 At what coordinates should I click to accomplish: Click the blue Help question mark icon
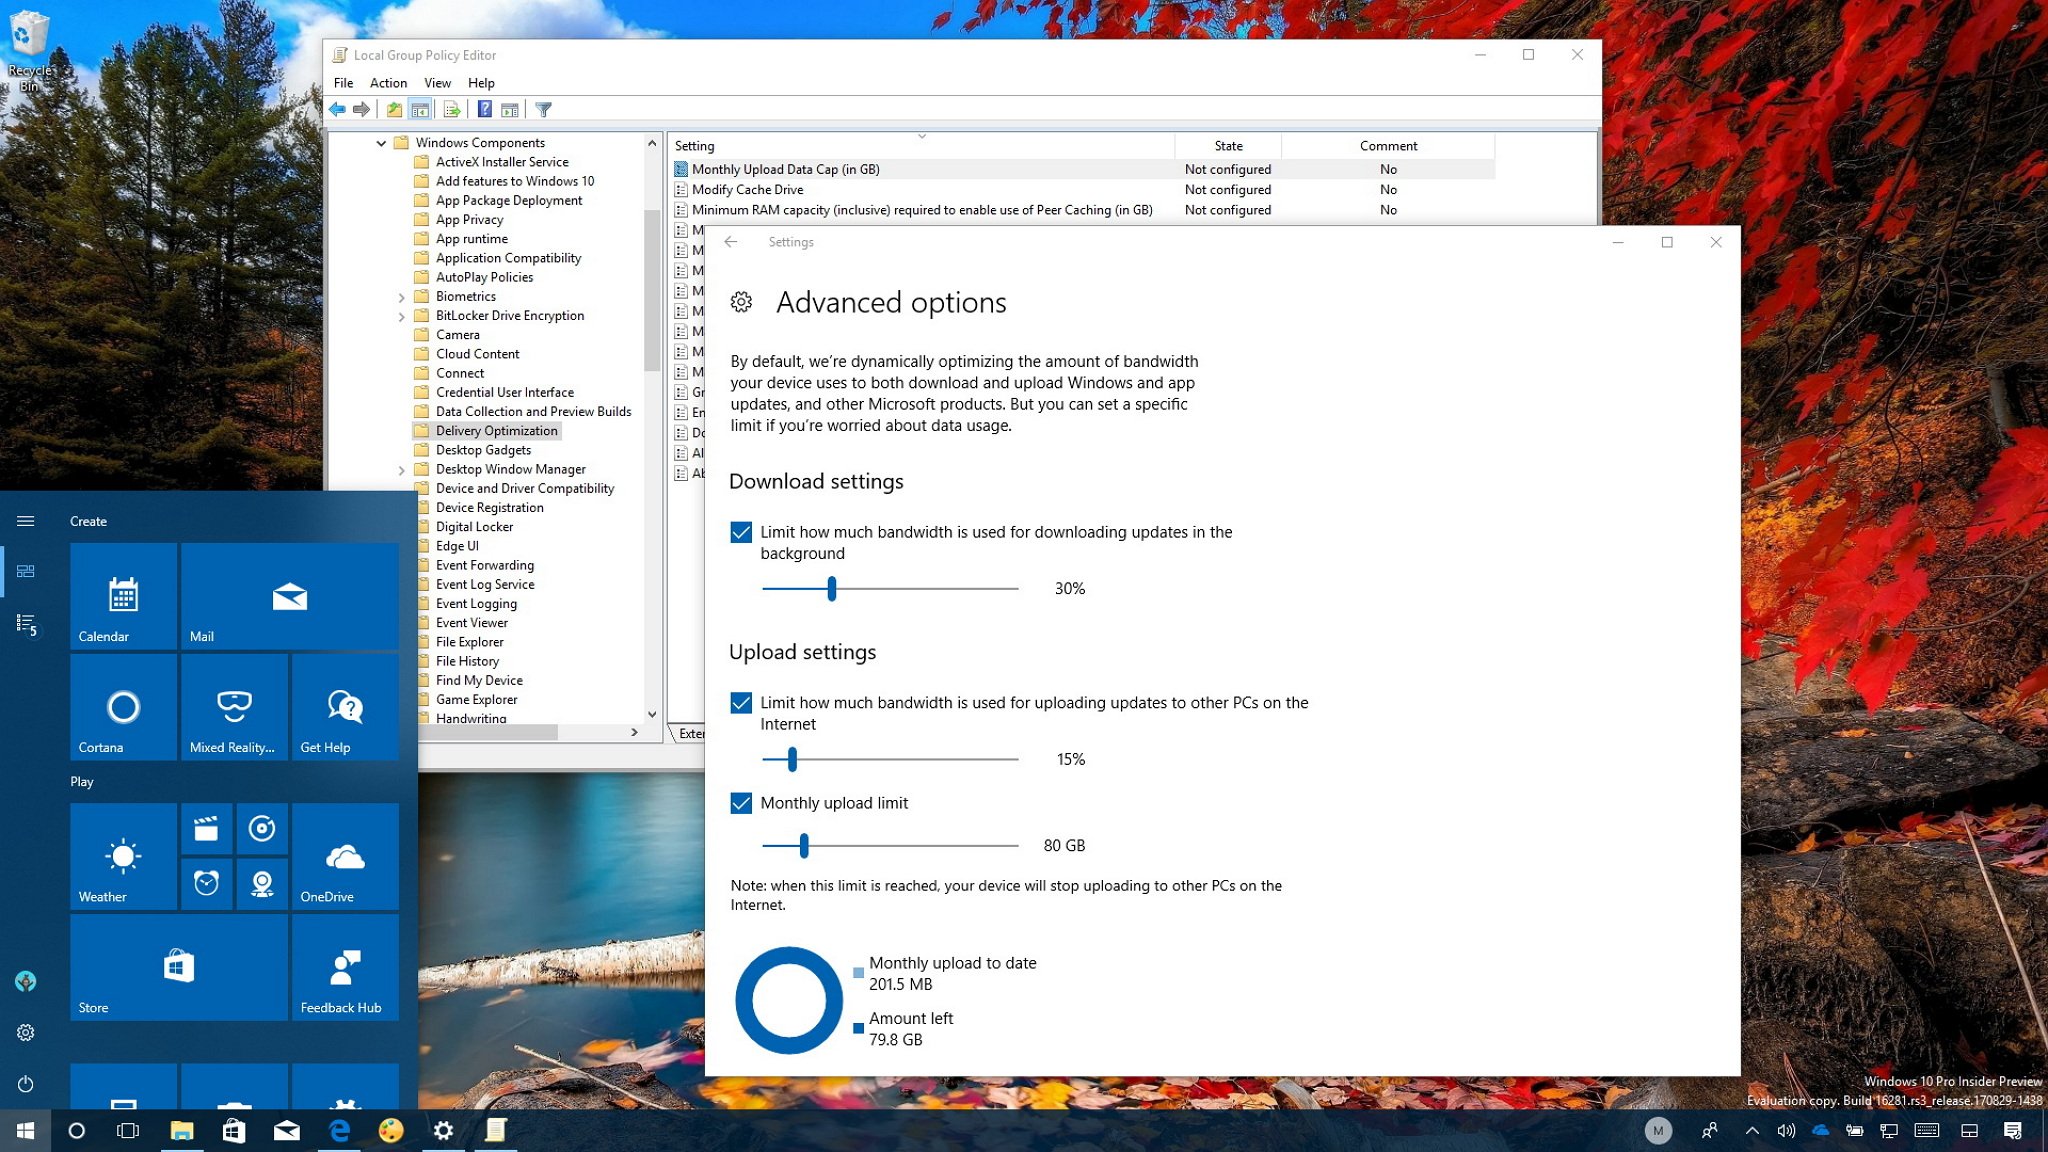(484, 110)
